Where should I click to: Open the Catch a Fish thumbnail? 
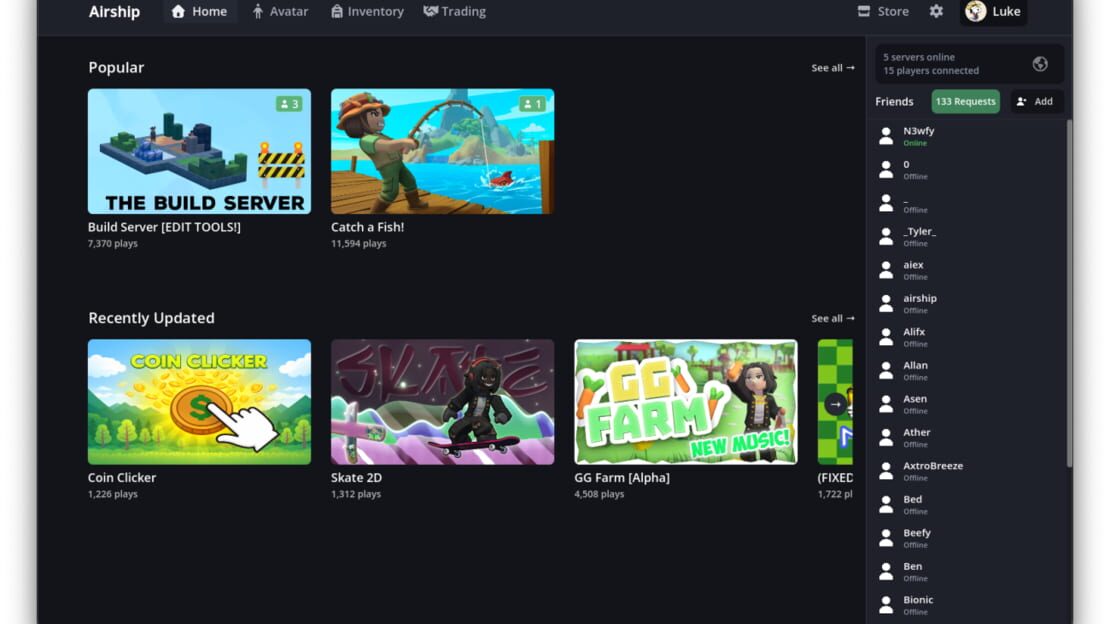click(442, 151)
